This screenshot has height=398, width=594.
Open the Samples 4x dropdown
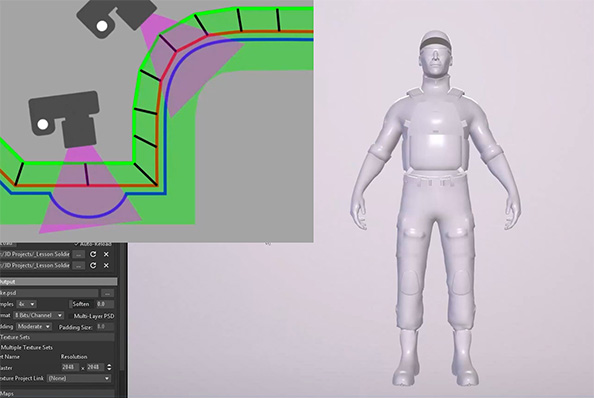pyautogui.click(x=27, y=304)
